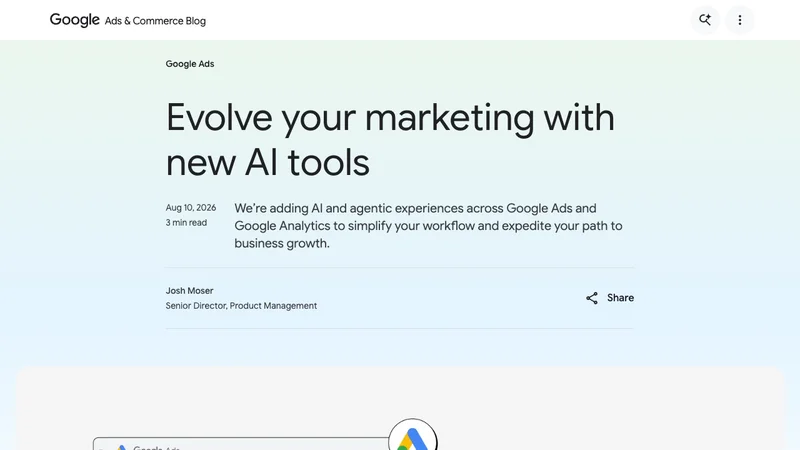Open the AI search sparkle icon
This screenshot has height=450, width=800.
705,20
